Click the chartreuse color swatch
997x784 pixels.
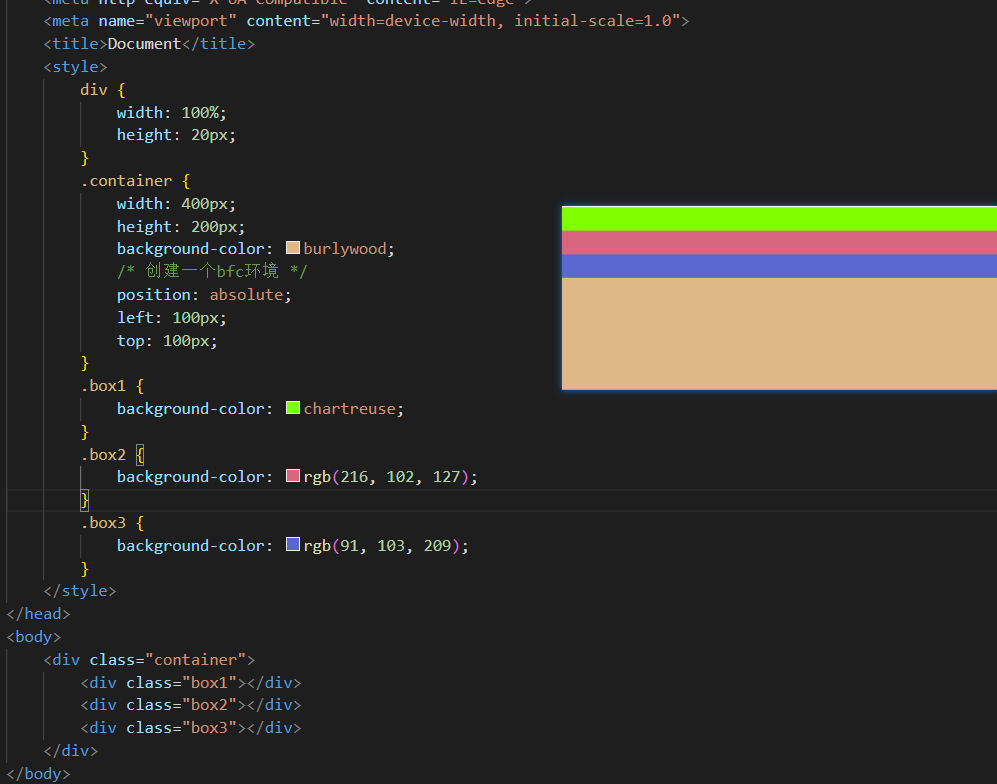click(x=292, y=408)
